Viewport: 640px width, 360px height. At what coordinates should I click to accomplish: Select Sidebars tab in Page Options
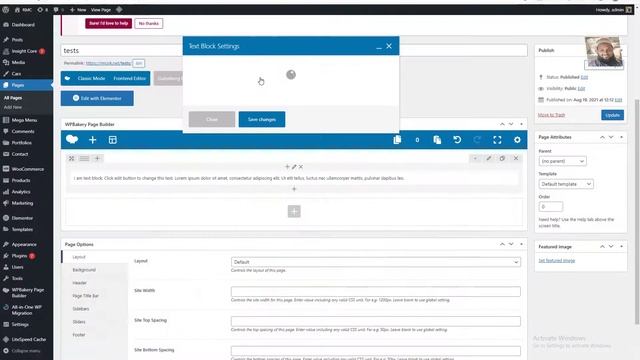tap(81, 309)
